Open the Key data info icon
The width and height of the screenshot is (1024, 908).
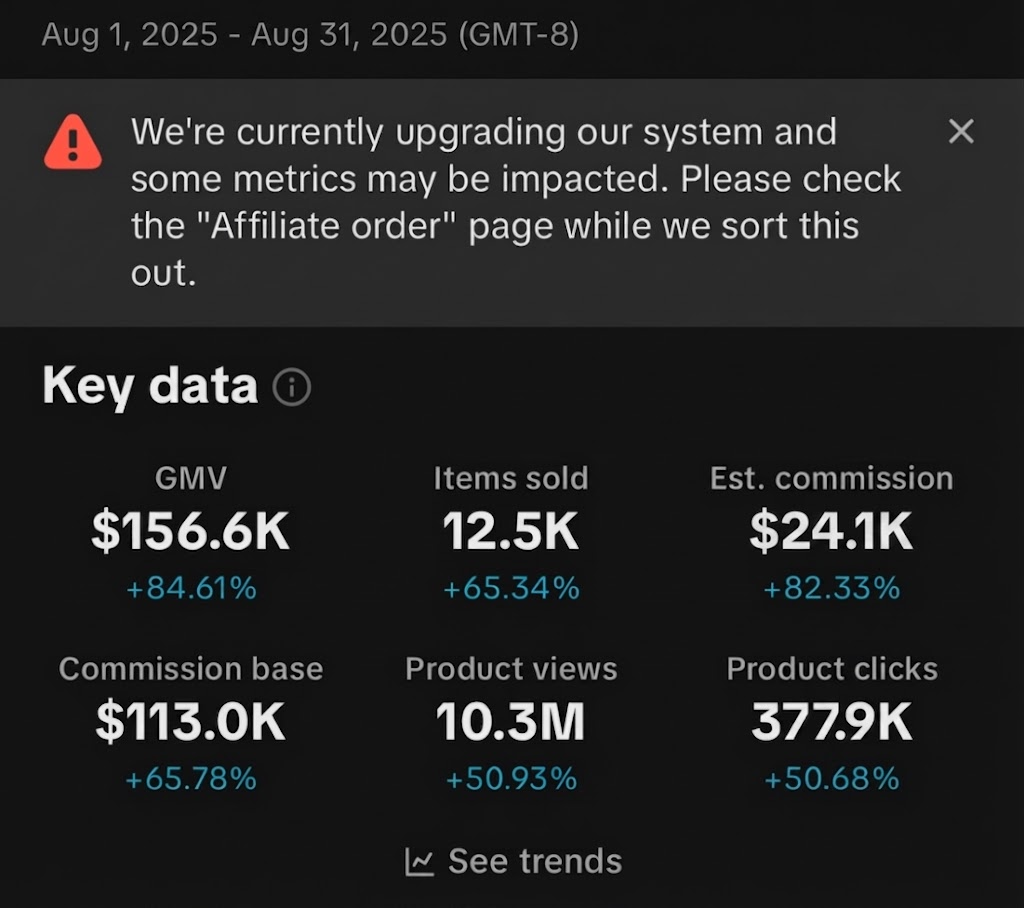pyautogui.click(x=290, y=386)
